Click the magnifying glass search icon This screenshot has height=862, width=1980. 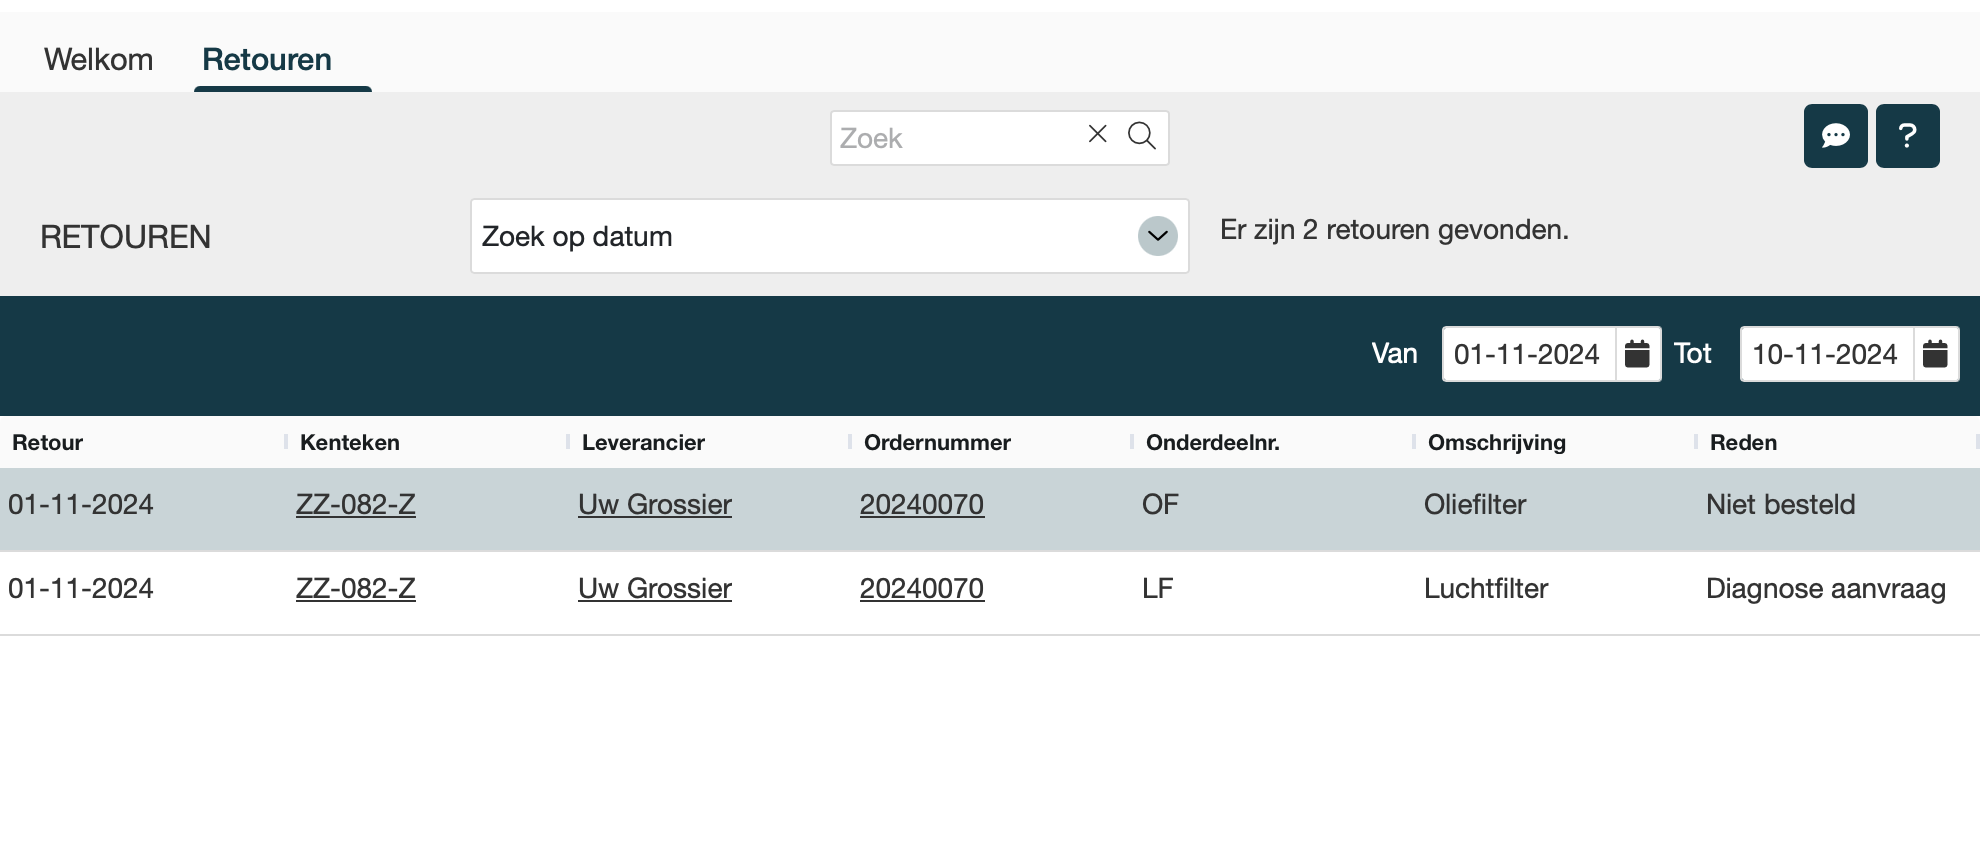click(x=1141, y=135)
